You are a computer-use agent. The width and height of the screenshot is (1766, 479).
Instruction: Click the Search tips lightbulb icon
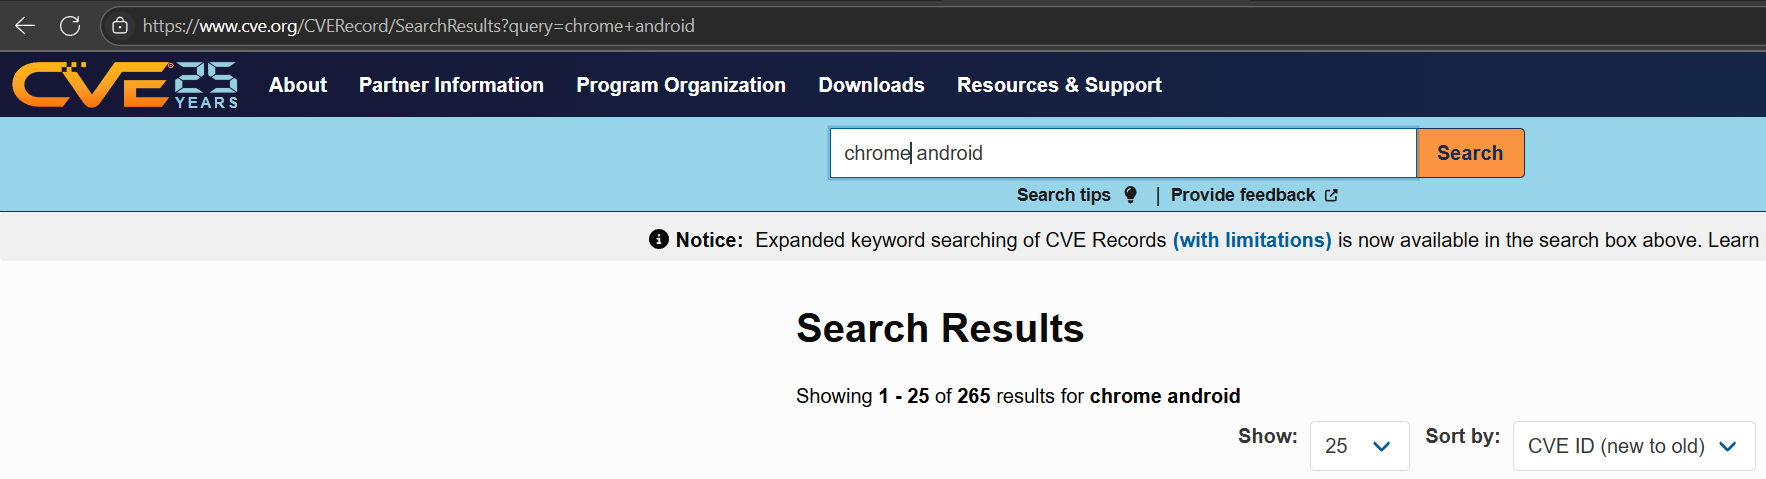point(1130,195)
